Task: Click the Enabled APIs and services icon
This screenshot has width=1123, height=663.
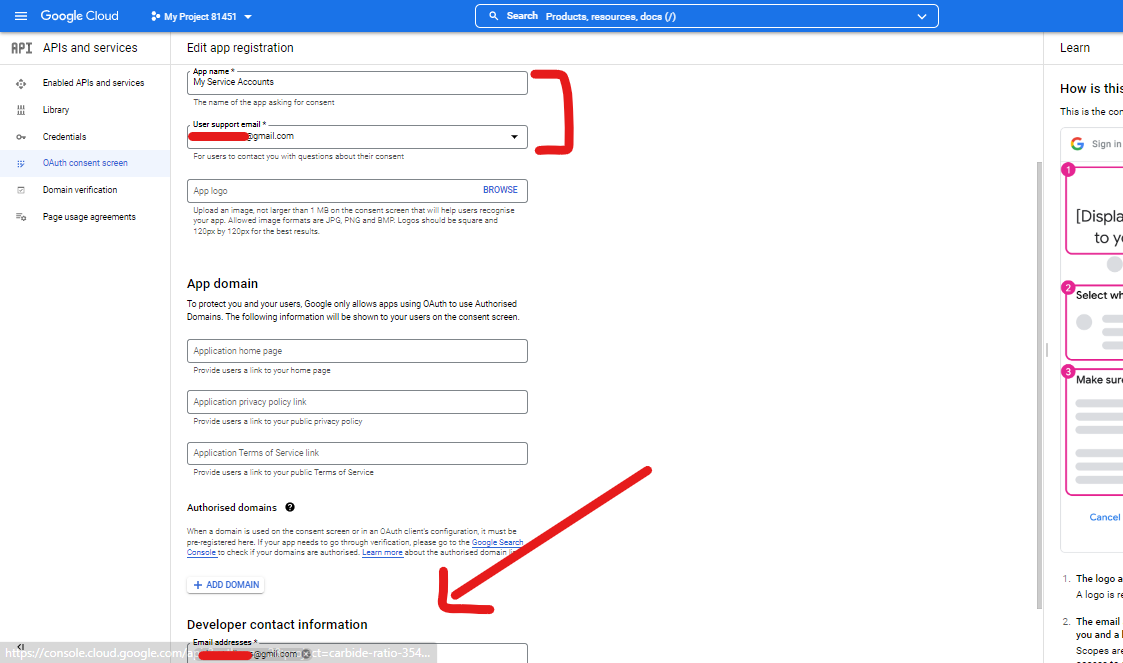Action: coord(21,84)
